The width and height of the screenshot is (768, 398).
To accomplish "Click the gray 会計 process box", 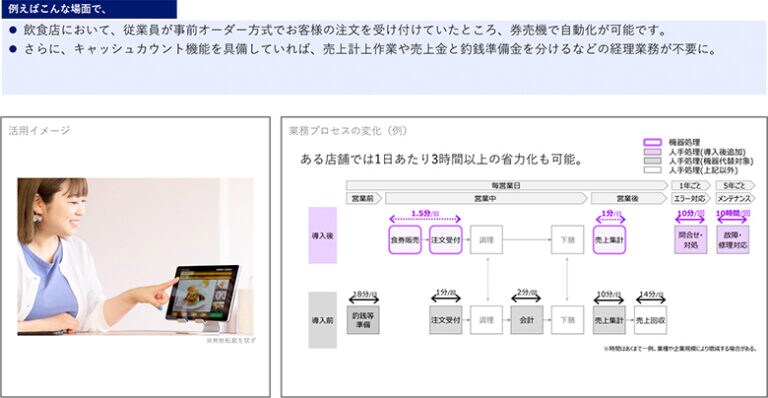I will point(527,320).
